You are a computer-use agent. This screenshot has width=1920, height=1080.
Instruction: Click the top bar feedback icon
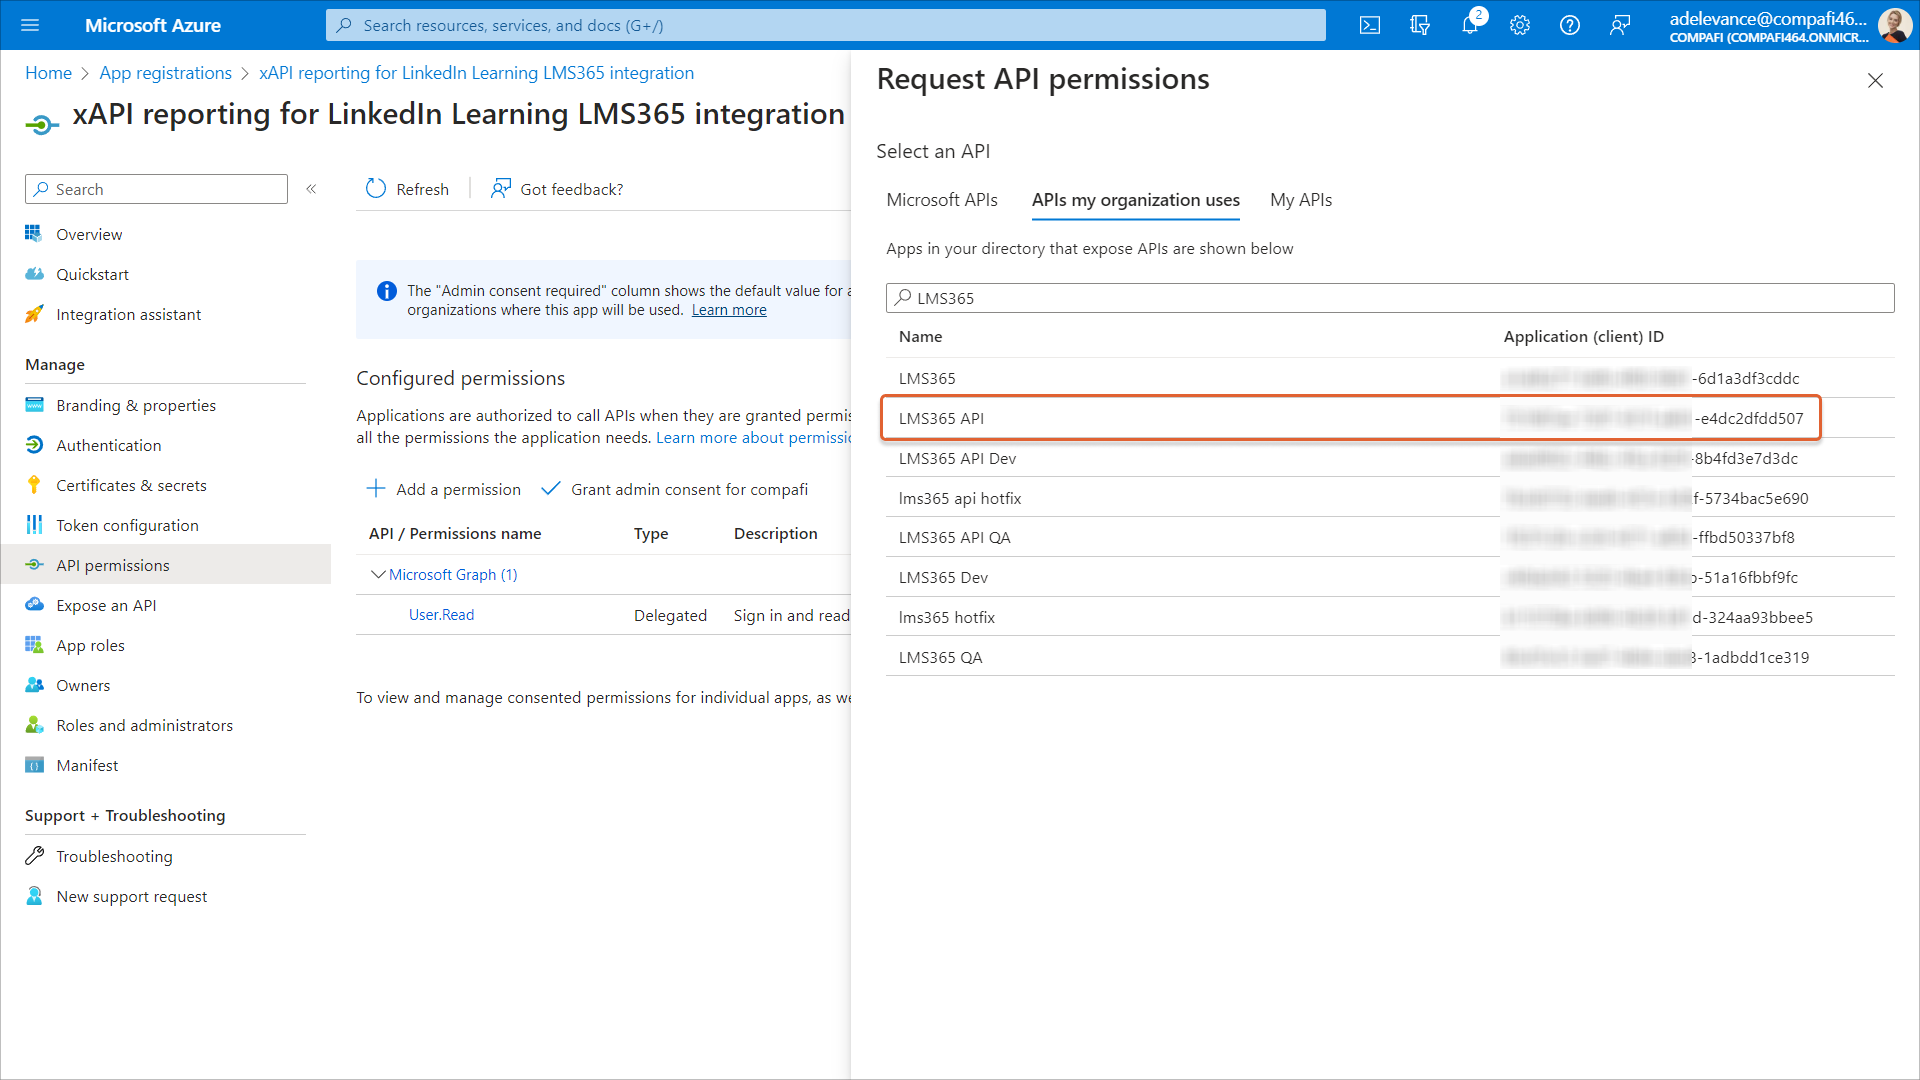1620,25
